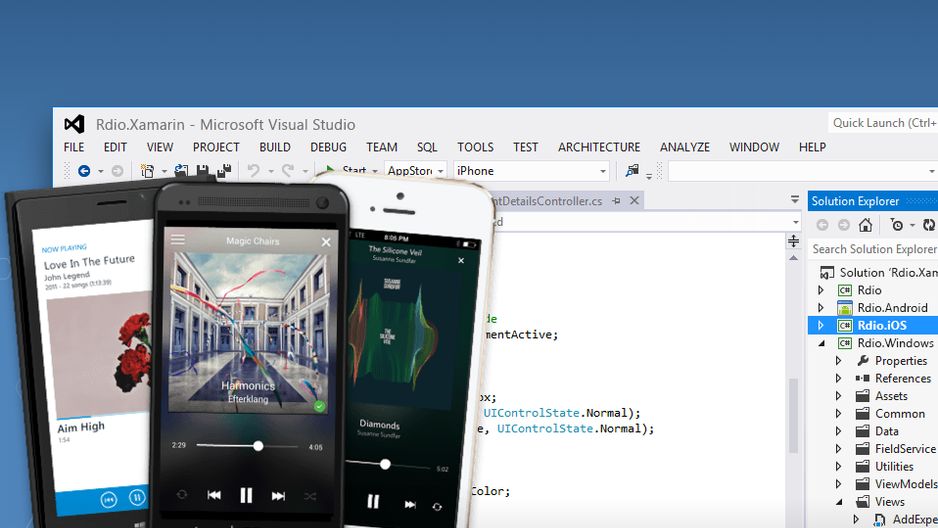Close the DetailsController.cs document tab
Viewport: 938px width, 528px height.
click(635, 201)
